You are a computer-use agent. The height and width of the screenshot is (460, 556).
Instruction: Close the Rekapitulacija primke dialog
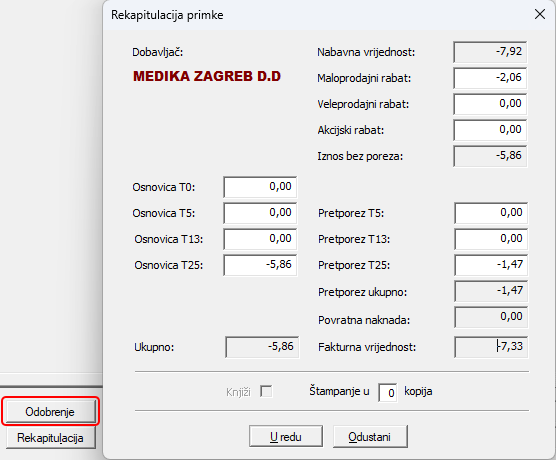[540, 15]
